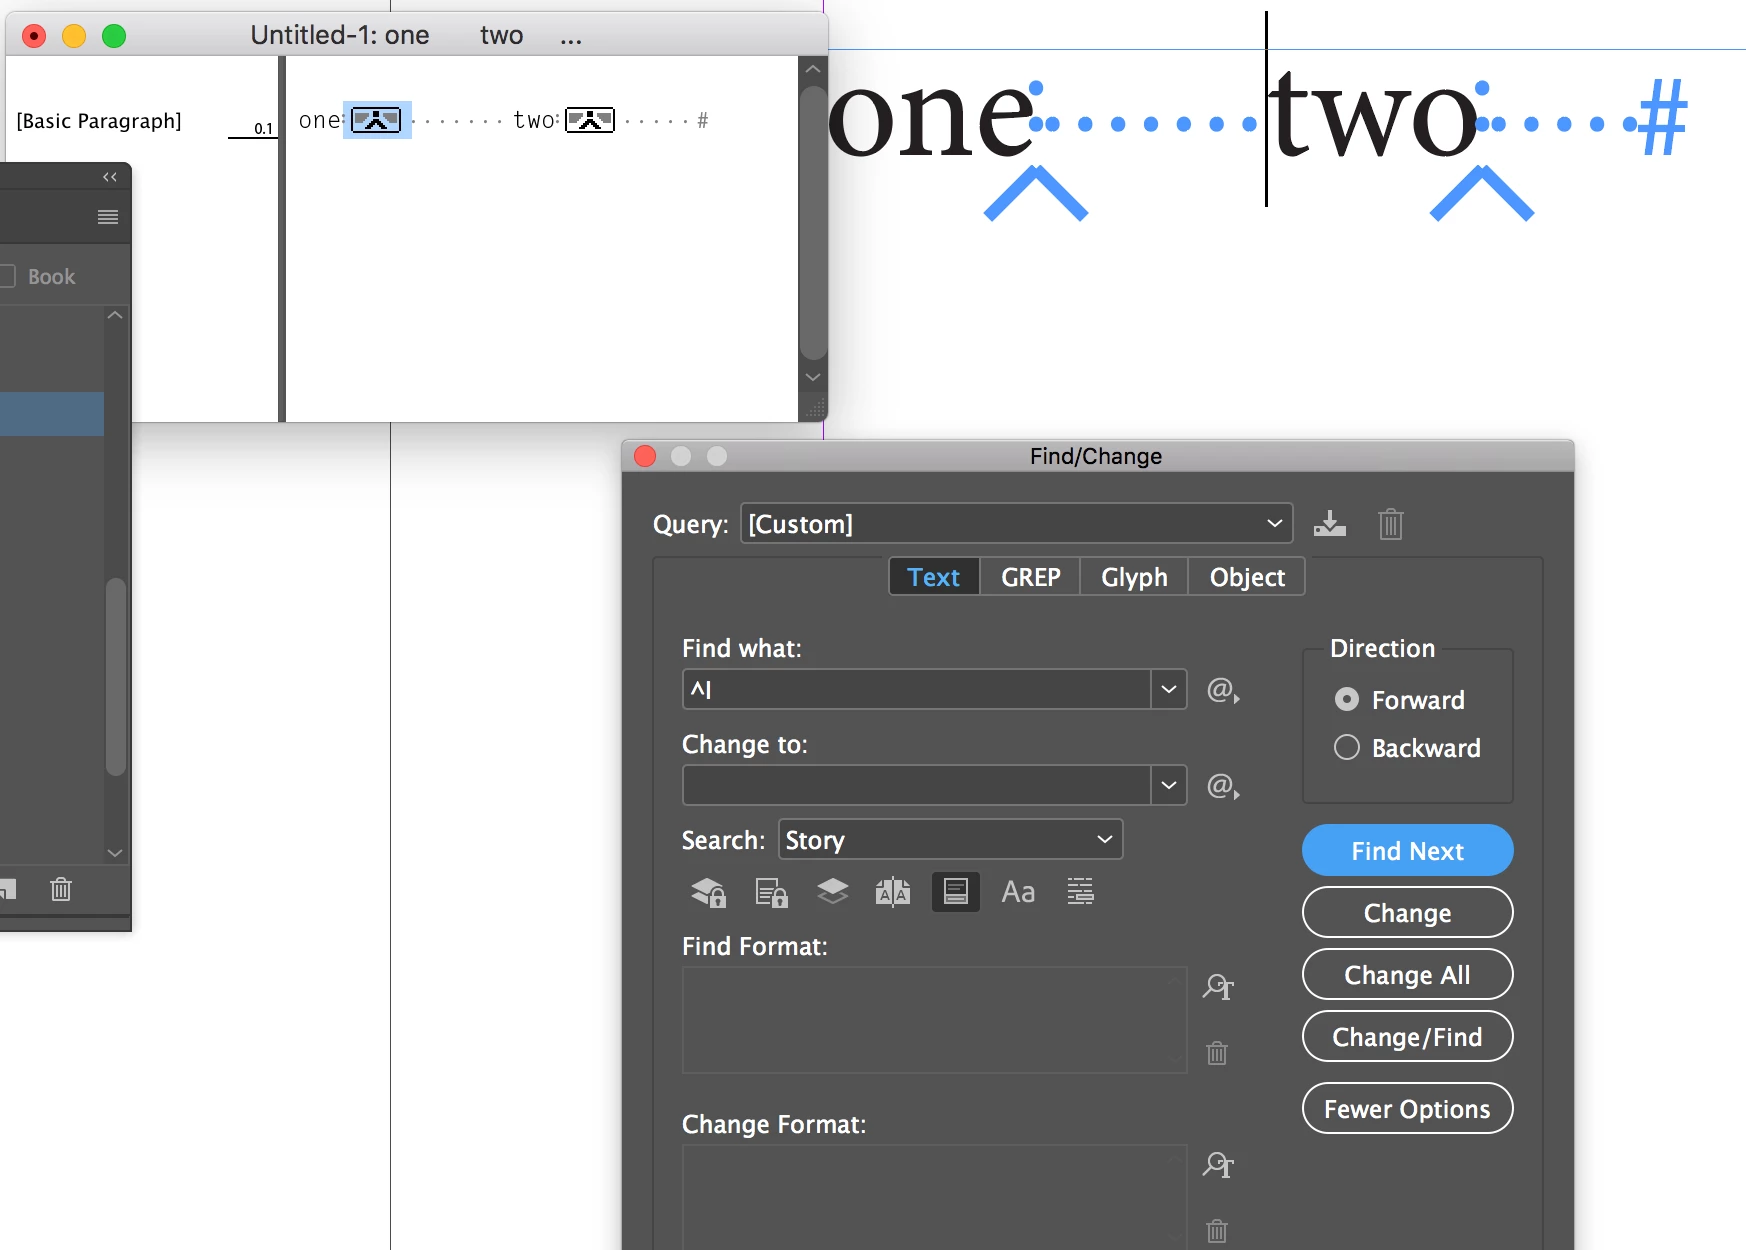Screen dimensions: 1746x1250
Task: Switch to the Glyph tab
Action: 1134,577
